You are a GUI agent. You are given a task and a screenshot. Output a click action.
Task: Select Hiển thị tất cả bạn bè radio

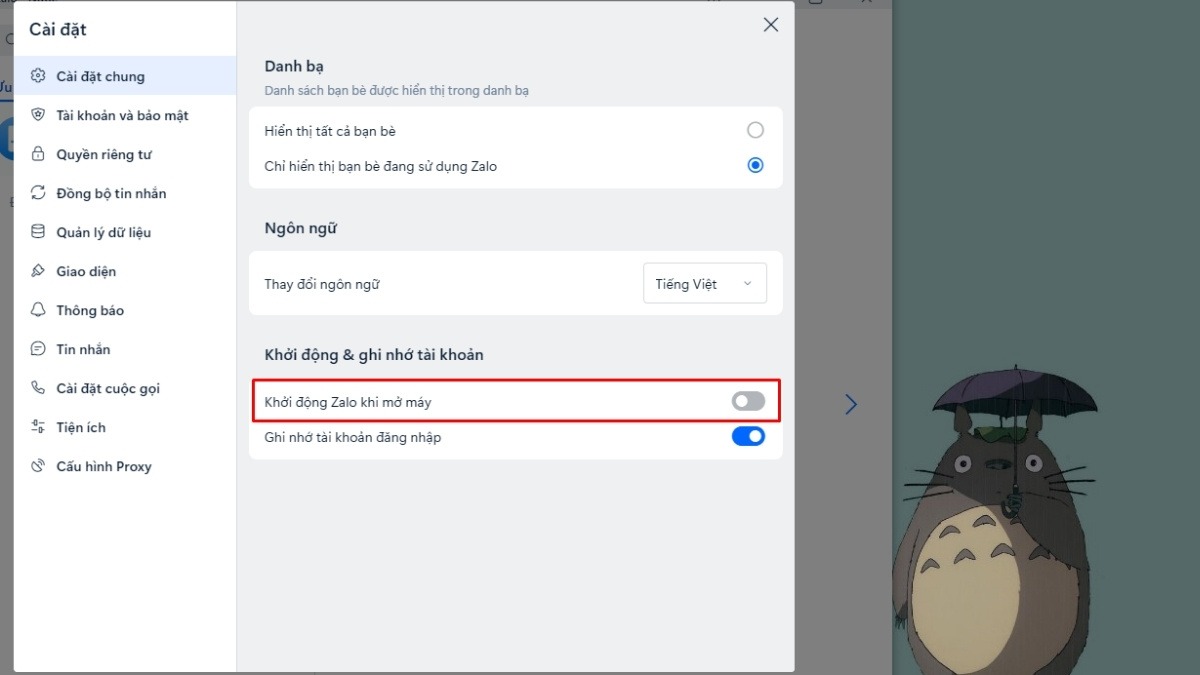755,130
